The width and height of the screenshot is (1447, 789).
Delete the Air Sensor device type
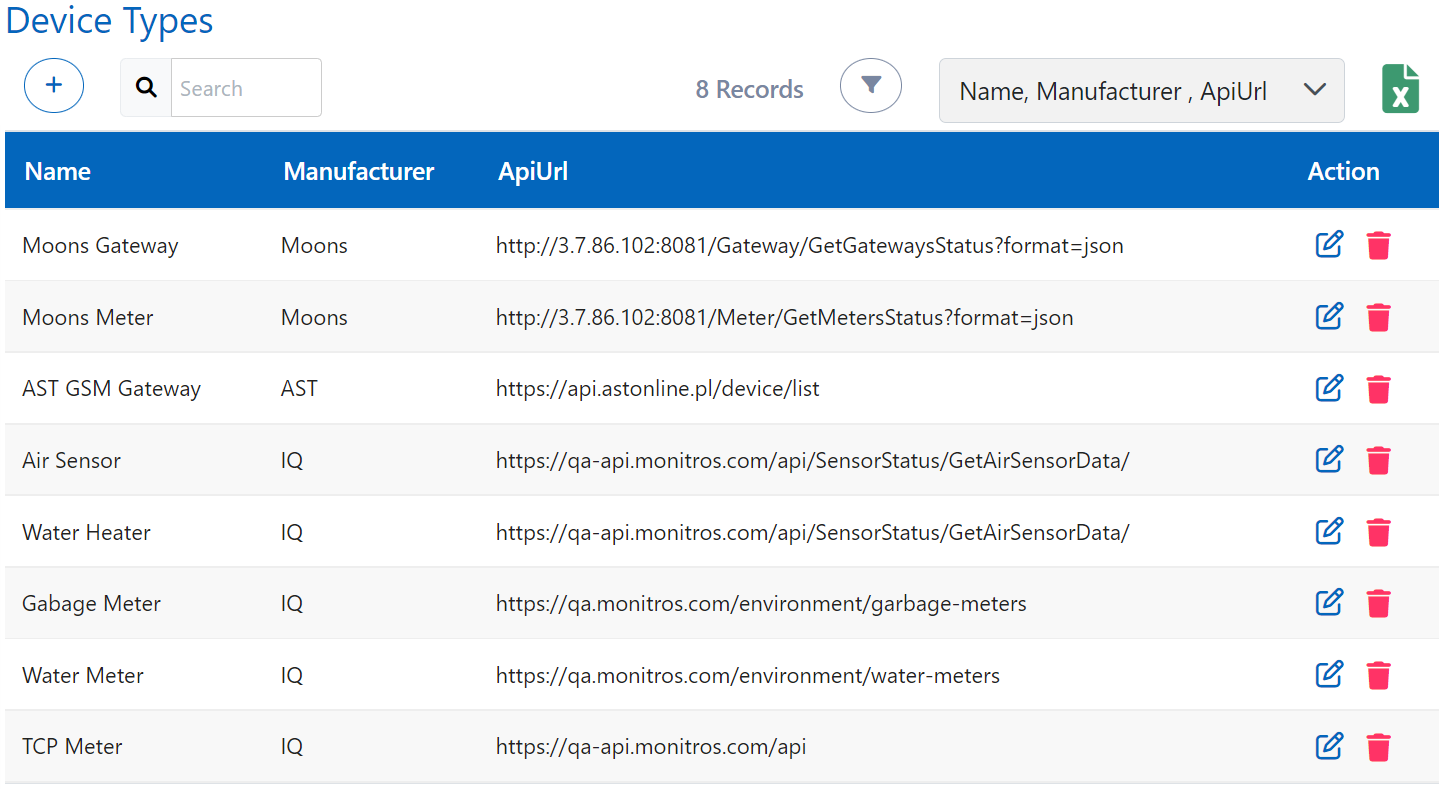click(x=1378, y=460)
